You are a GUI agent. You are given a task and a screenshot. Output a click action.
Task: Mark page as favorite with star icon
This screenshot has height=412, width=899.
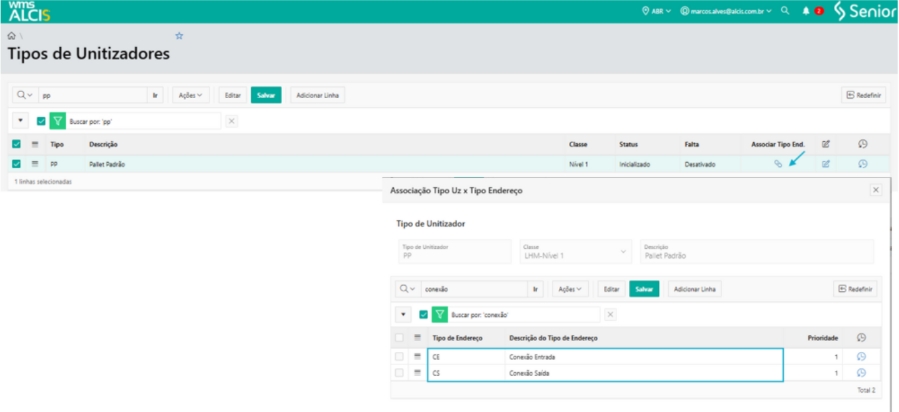[179, 36]
